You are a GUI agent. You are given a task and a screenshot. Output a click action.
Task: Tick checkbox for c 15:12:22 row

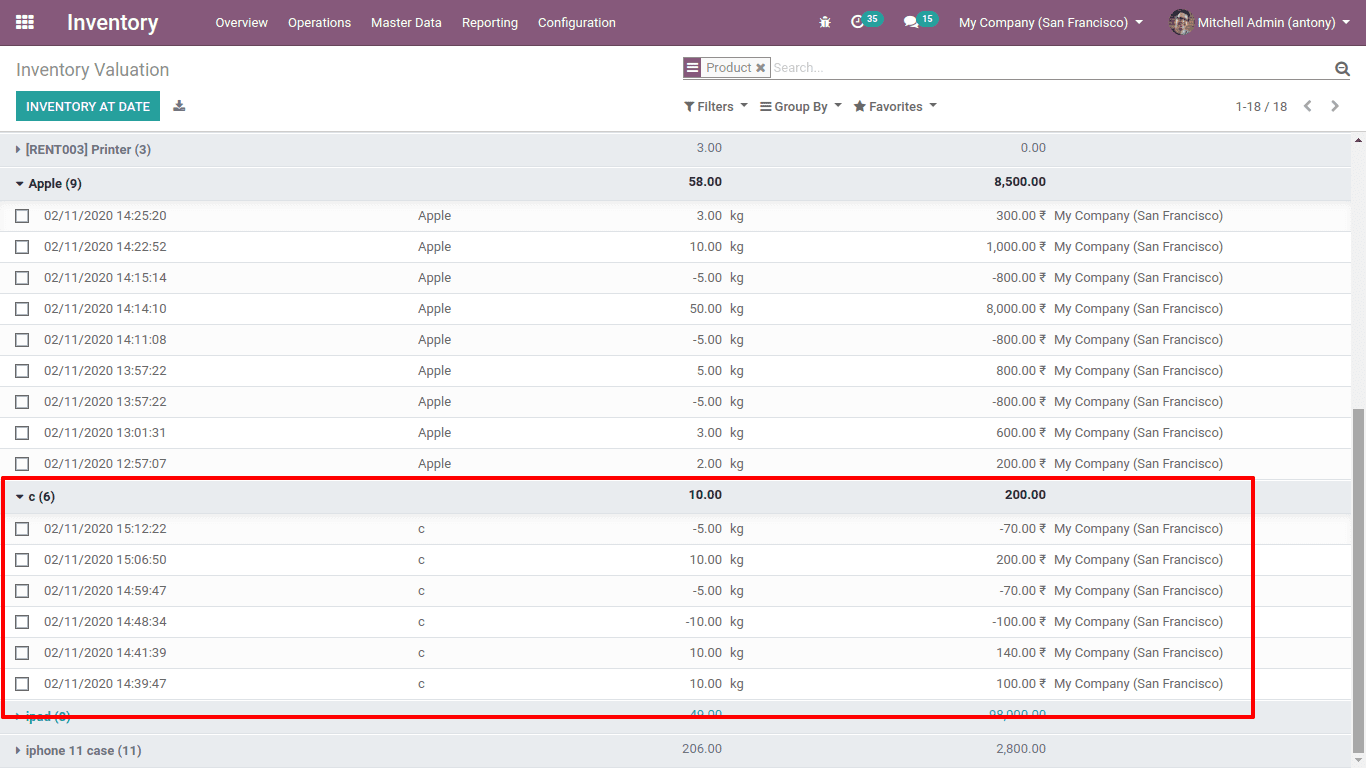point(22,529)
